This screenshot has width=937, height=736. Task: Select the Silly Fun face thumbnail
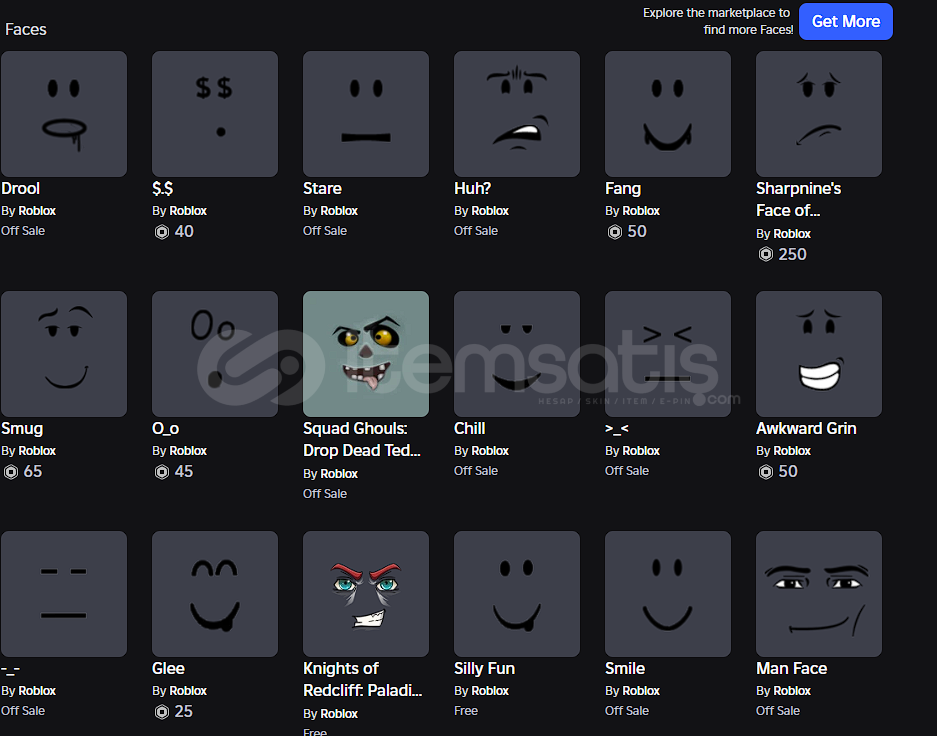517,594
